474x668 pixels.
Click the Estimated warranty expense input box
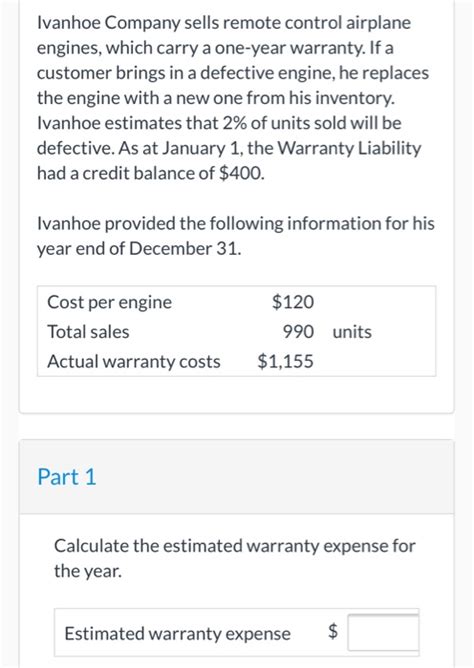383,632
